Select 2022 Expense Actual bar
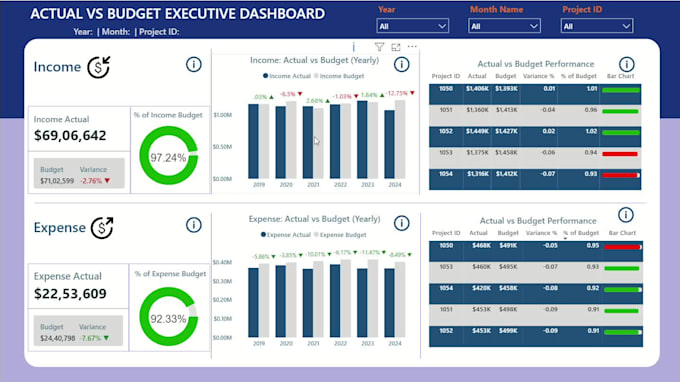The width and height of the screenshot is (680, 382). 335,301
